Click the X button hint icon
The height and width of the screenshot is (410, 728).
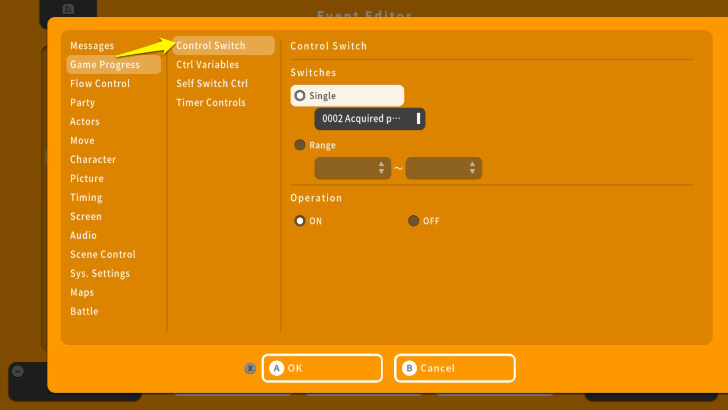pos(250,369)
